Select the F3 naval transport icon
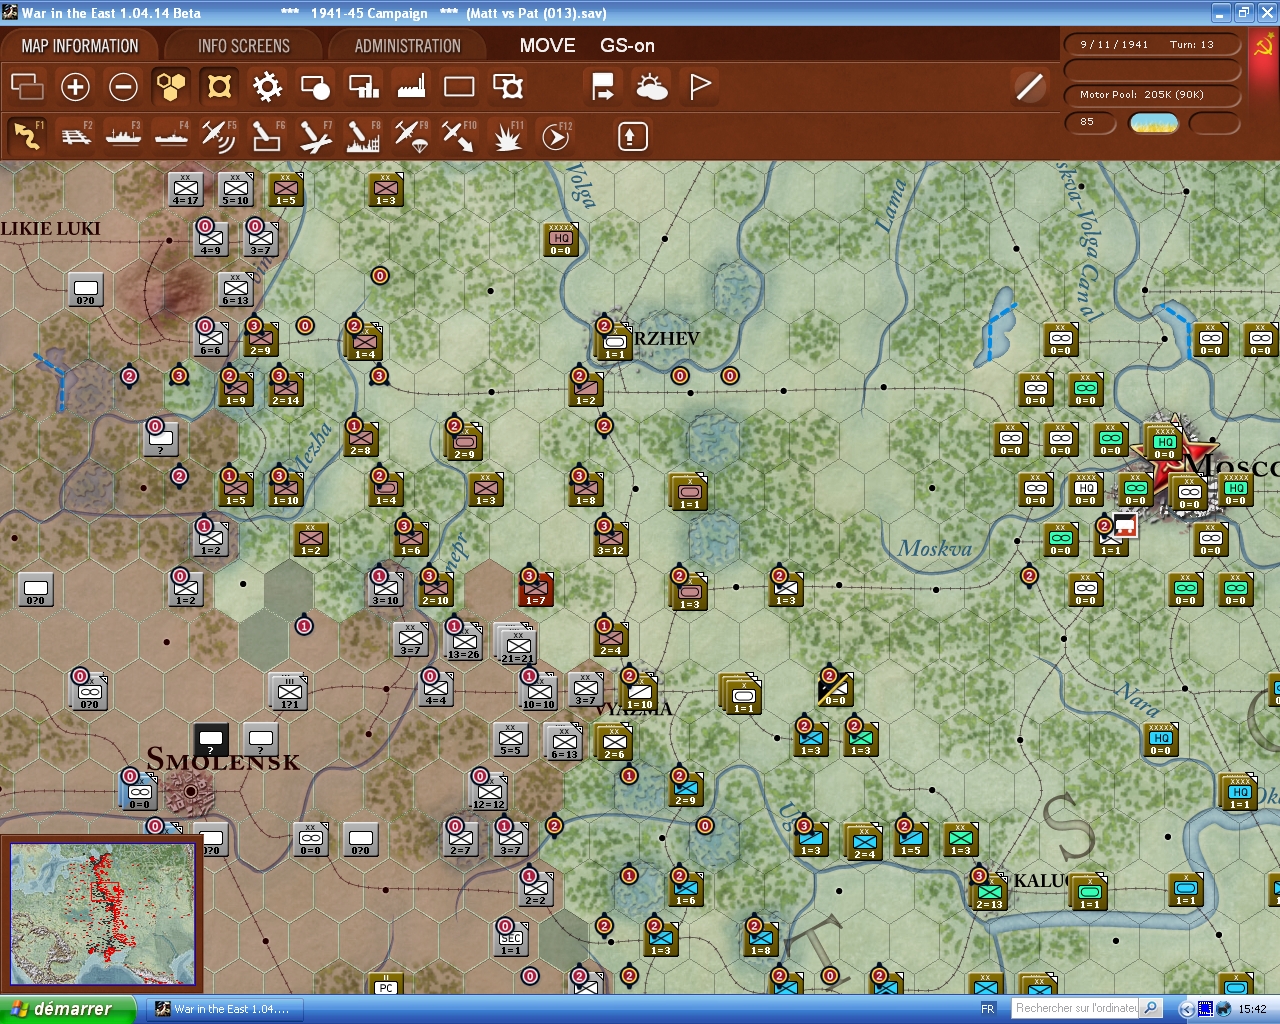Image resolution: width=1280 pixels, height=1024 pixels. coord(123,135)
